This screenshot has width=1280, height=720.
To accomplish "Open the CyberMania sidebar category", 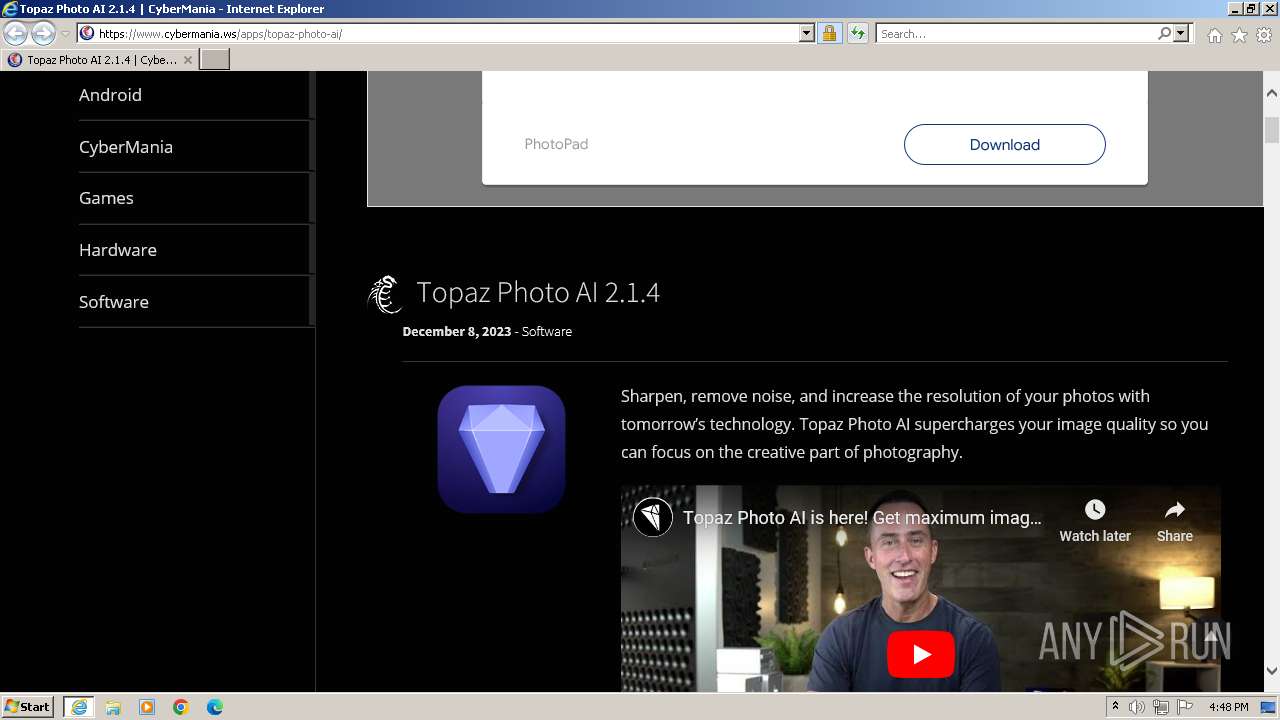I will click(126, 147).
